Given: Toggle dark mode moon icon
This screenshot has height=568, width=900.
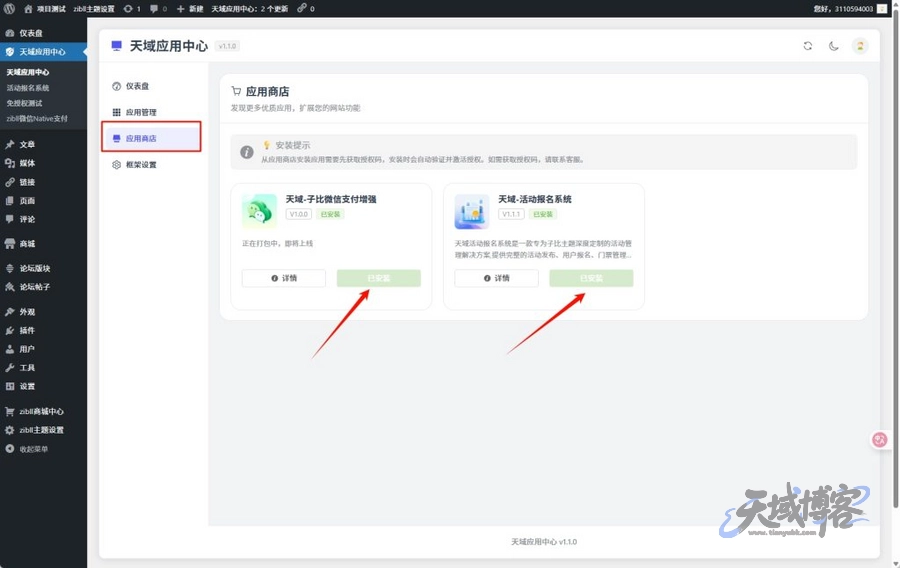Looking at the screenshot, I should tap(833, 46).
